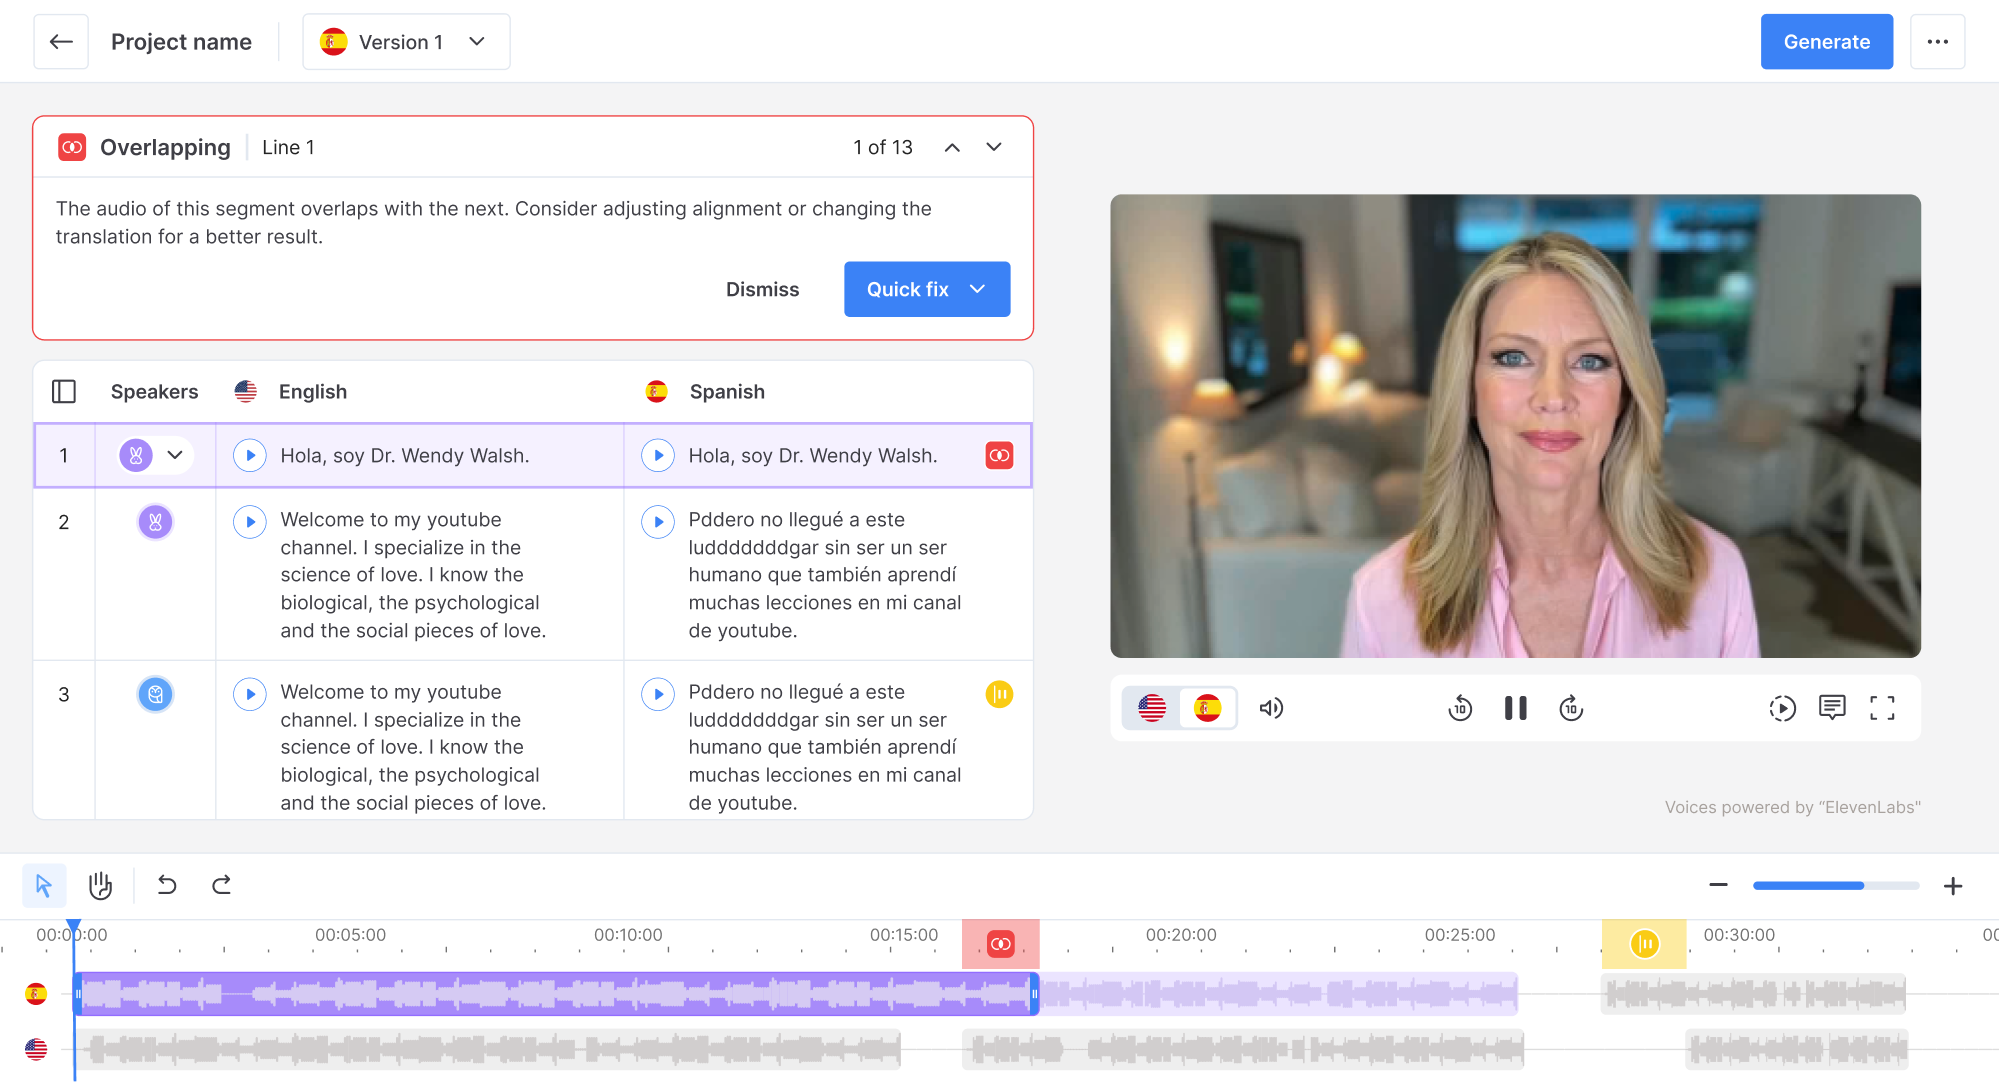1999x1083 pixels.
Task: Open the more options menu
Action: (1937, 42)
